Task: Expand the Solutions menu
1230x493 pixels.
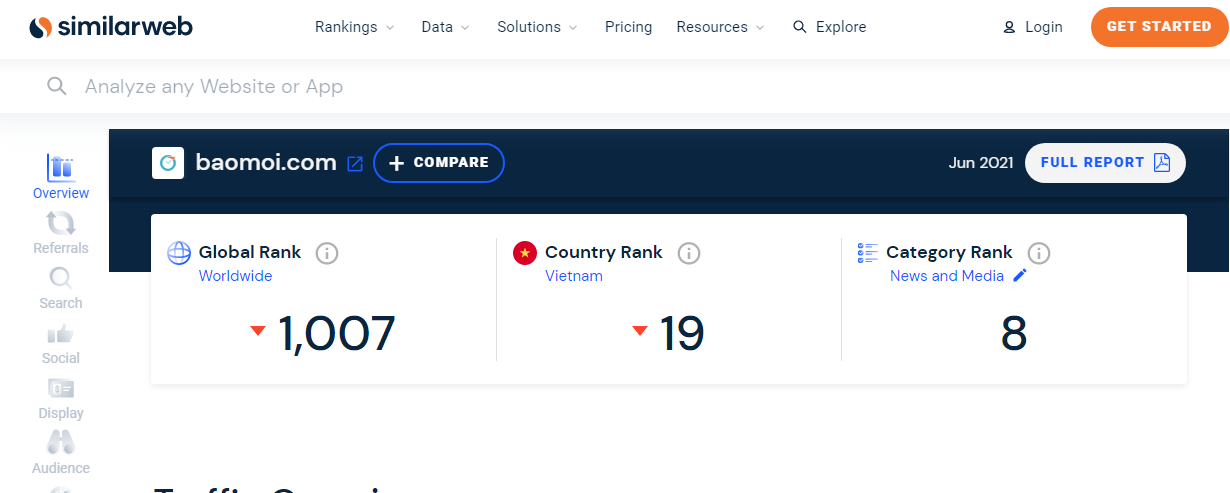Action: [537, 27]
